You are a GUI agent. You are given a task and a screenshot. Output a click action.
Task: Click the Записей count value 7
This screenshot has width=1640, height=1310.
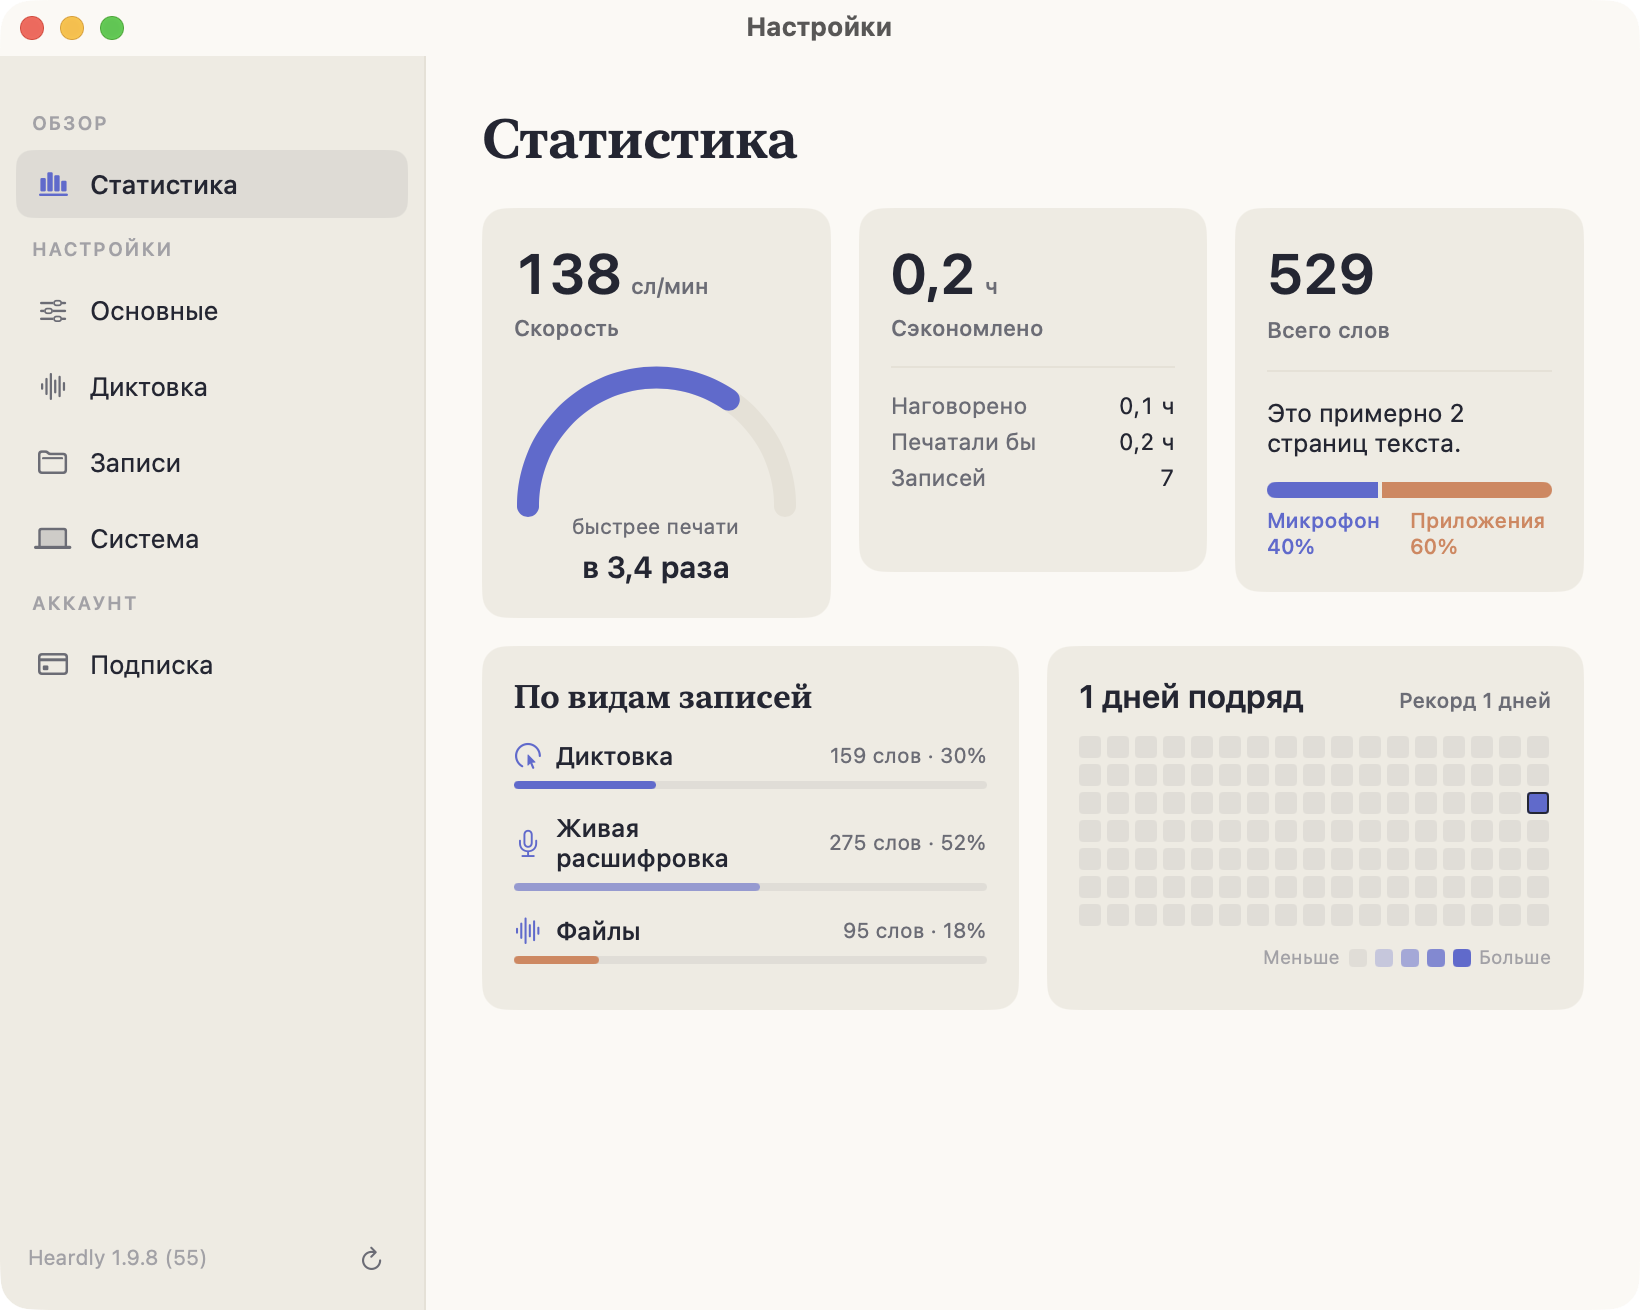(1167, 478)
